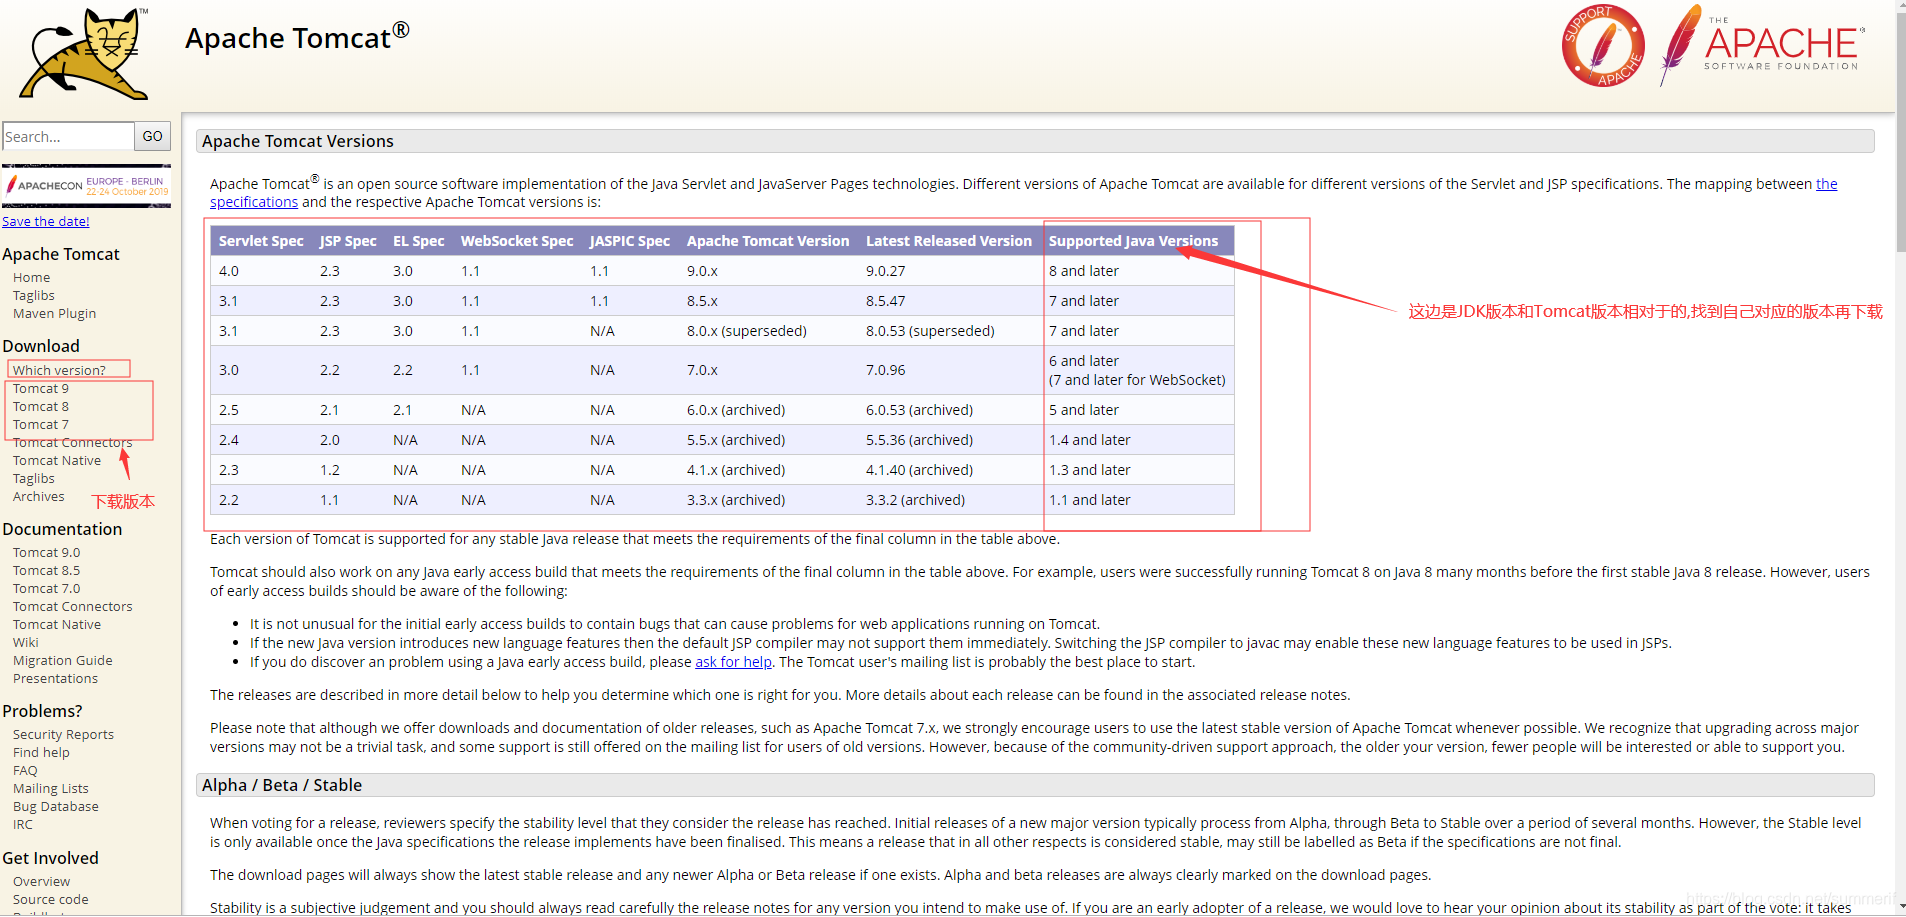
Task: Follow the 'ask for help' hyperlink
Action: click(733, 662)
